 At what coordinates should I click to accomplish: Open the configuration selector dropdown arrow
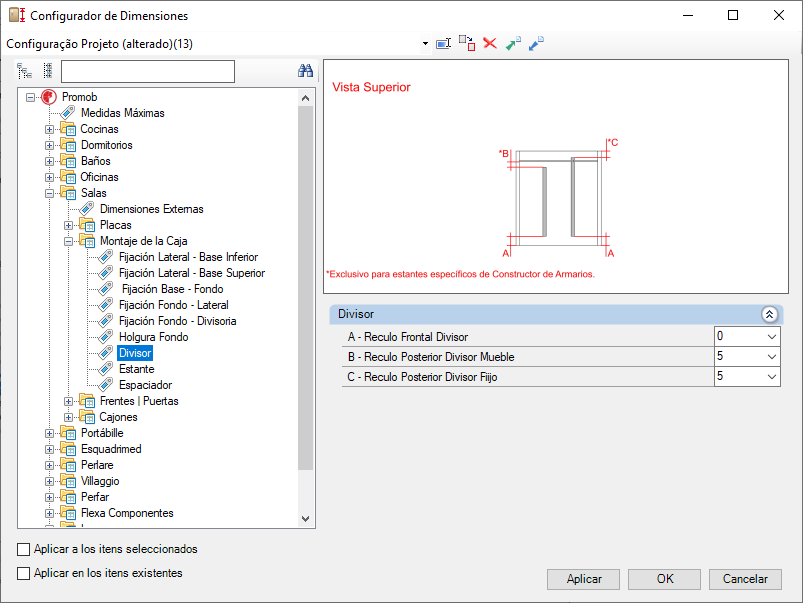tap(425, 44)
